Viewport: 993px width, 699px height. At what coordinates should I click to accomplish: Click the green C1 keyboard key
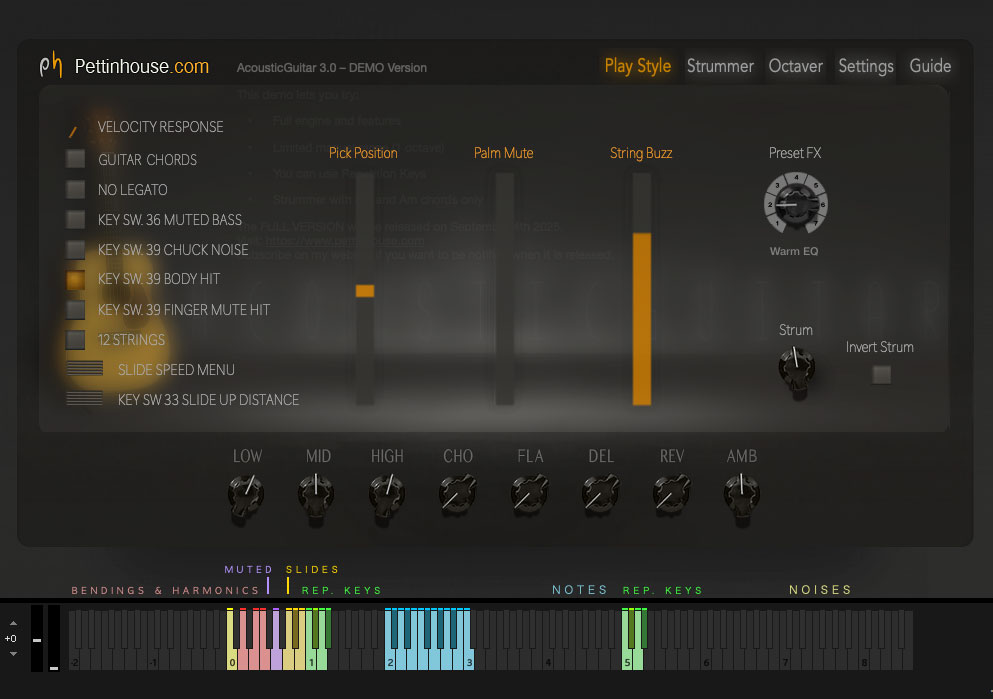pyautogui.click(x=311, y=660)
